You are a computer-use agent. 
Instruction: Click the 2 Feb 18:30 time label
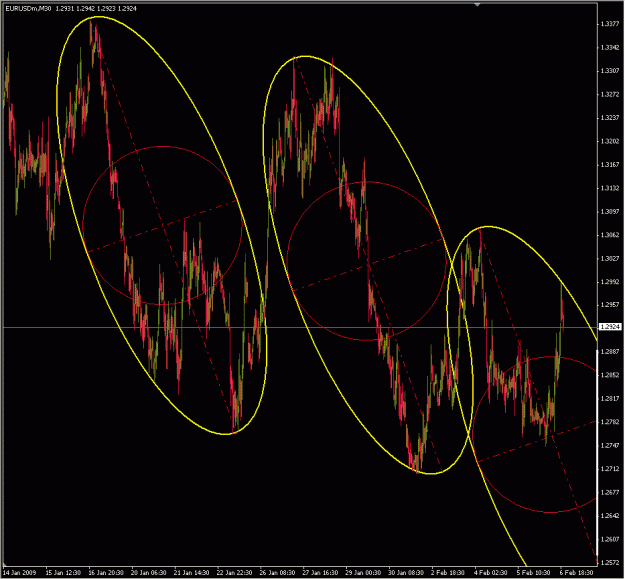[x=448, y=573]
